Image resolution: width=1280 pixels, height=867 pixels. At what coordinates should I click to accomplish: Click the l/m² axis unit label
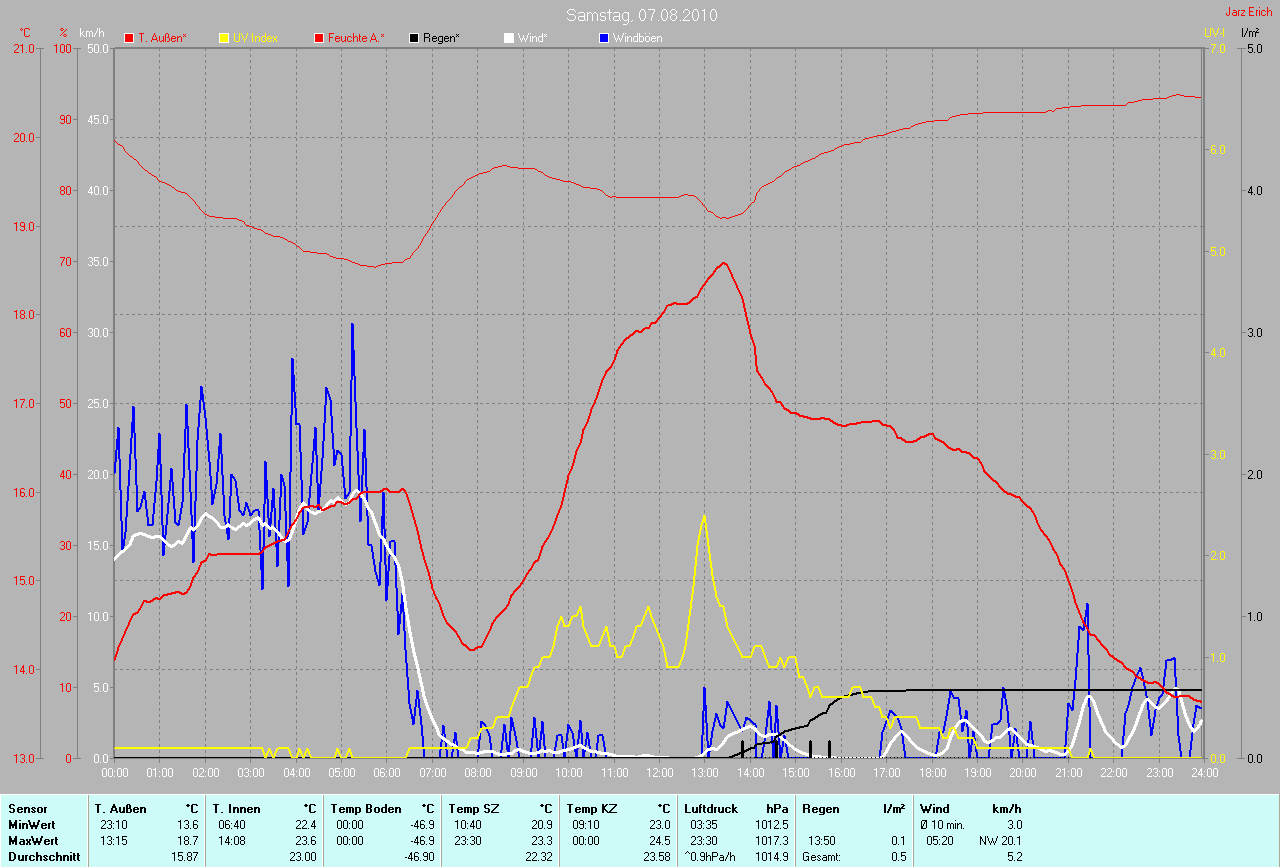point(1249,33)
